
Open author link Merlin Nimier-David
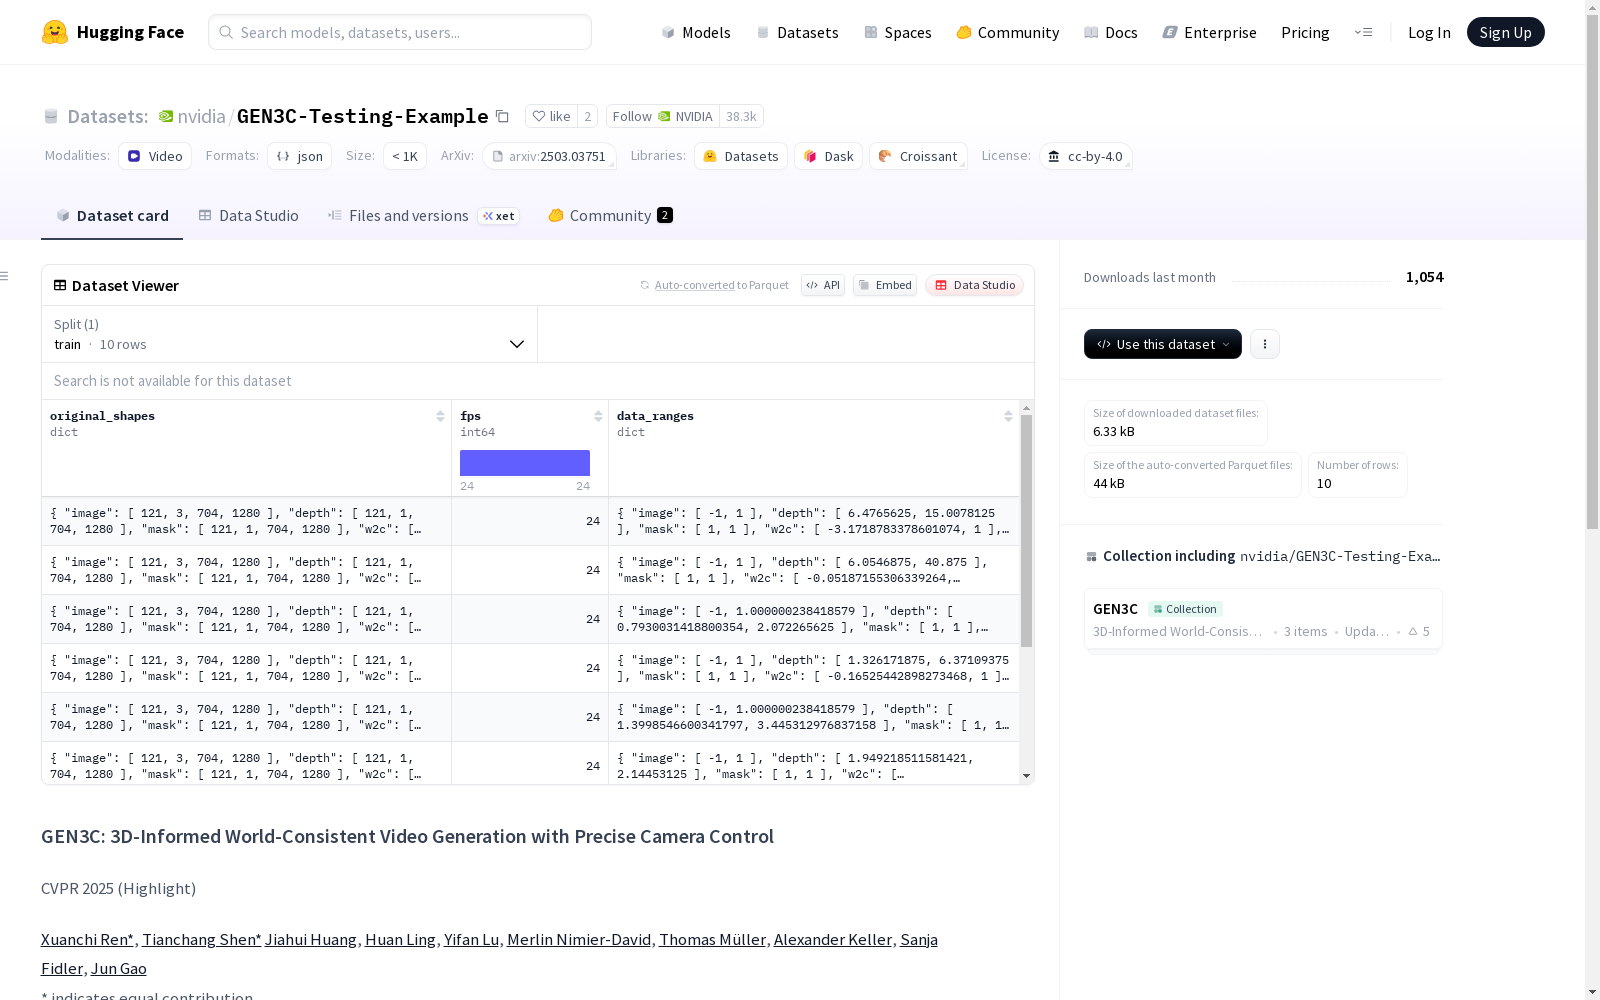pos(579,939)
